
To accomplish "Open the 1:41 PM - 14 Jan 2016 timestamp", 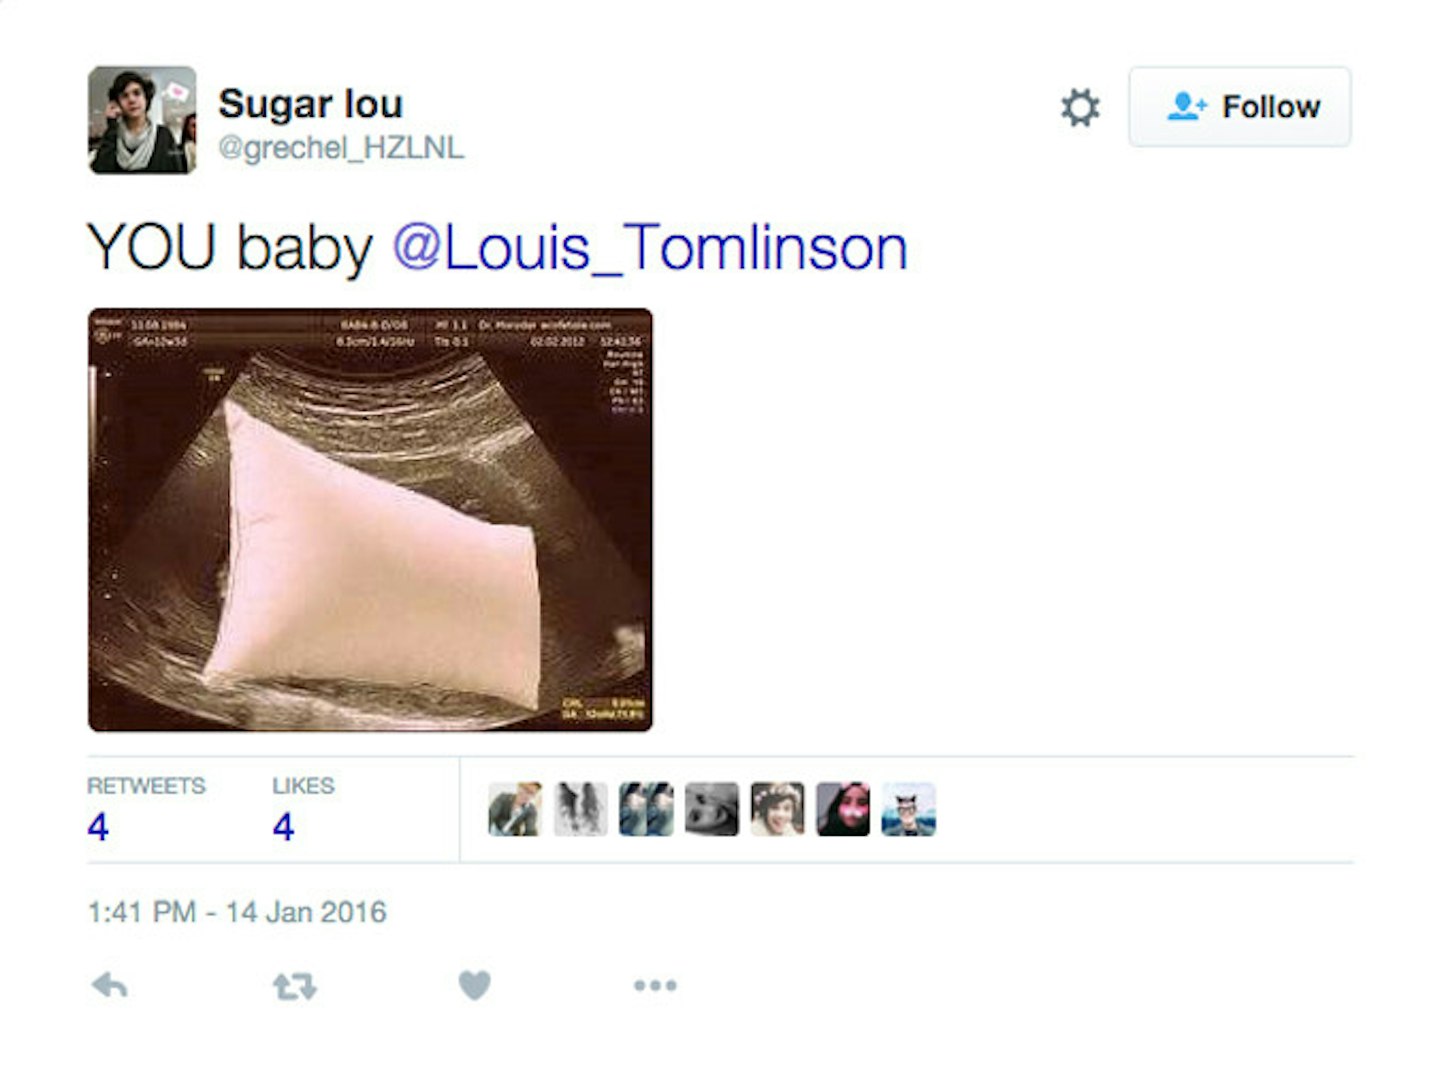I will pyautogui.click(x=237, y=912).
